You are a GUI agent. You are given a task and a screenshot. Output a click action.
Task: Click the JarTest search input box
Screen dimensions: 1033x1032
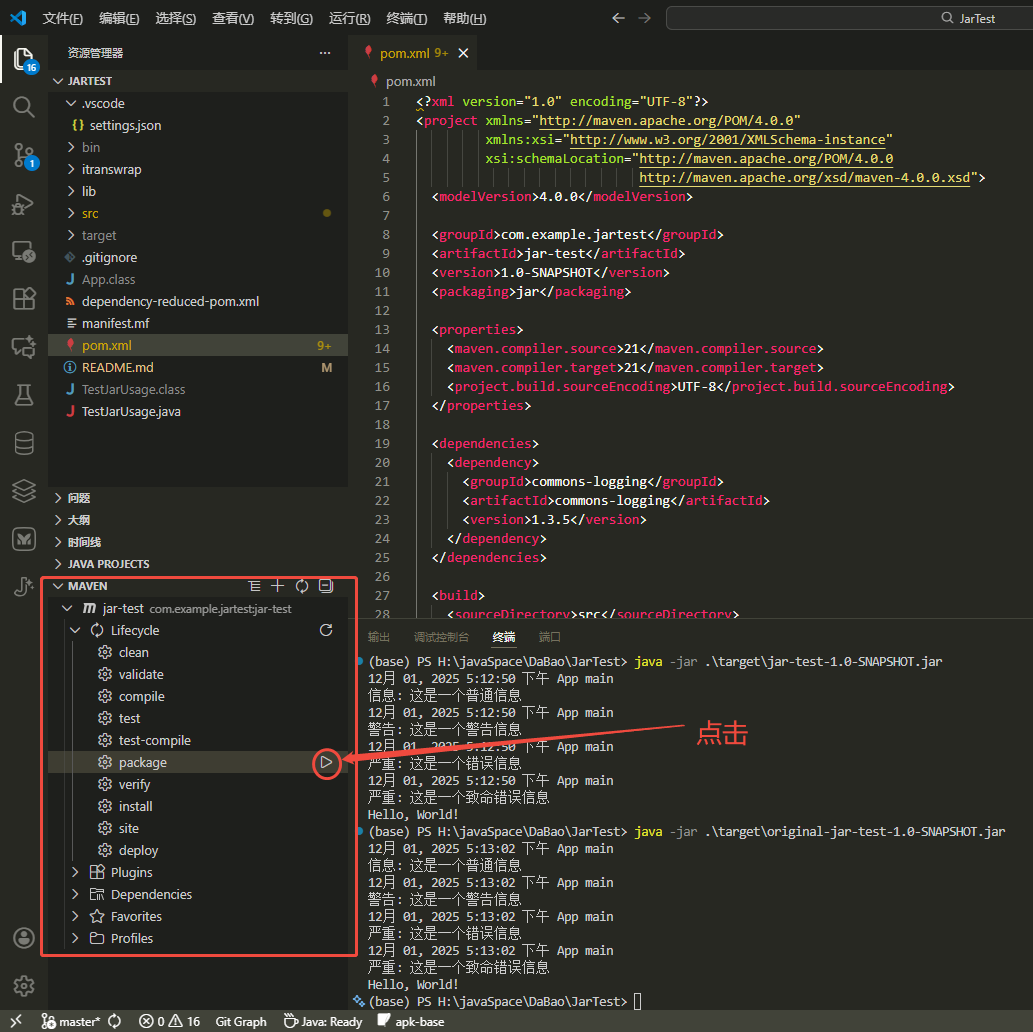(848, 18)
